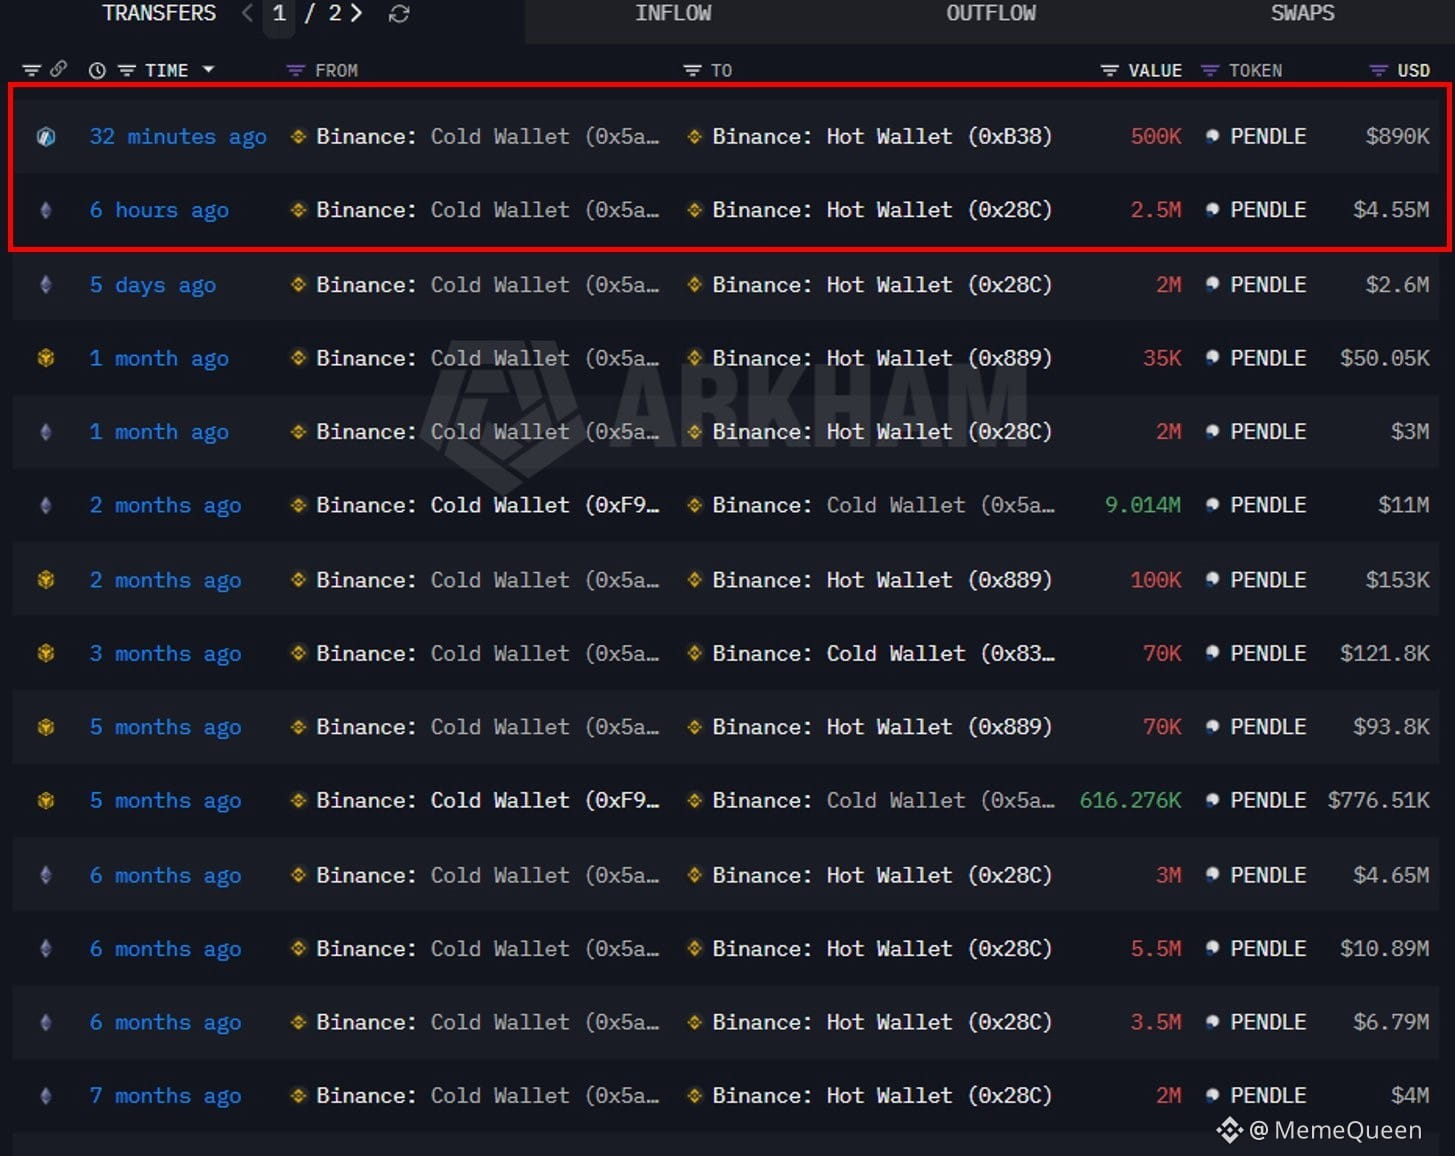Click the $776.51K USD amount

click(x=1379, y=800)
